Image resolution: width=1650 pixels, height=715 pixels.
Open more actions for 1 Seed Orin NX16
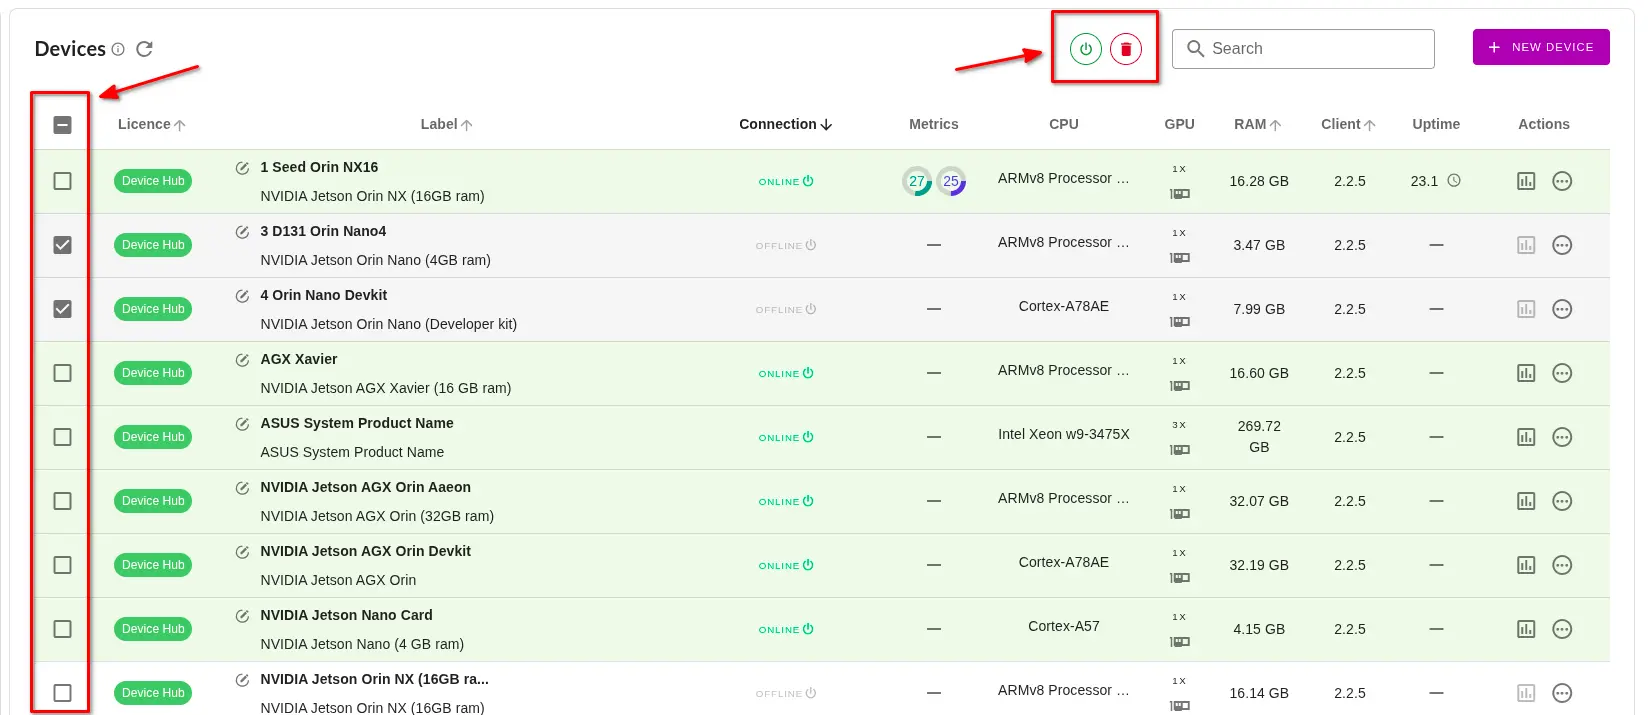[1562, 181]
